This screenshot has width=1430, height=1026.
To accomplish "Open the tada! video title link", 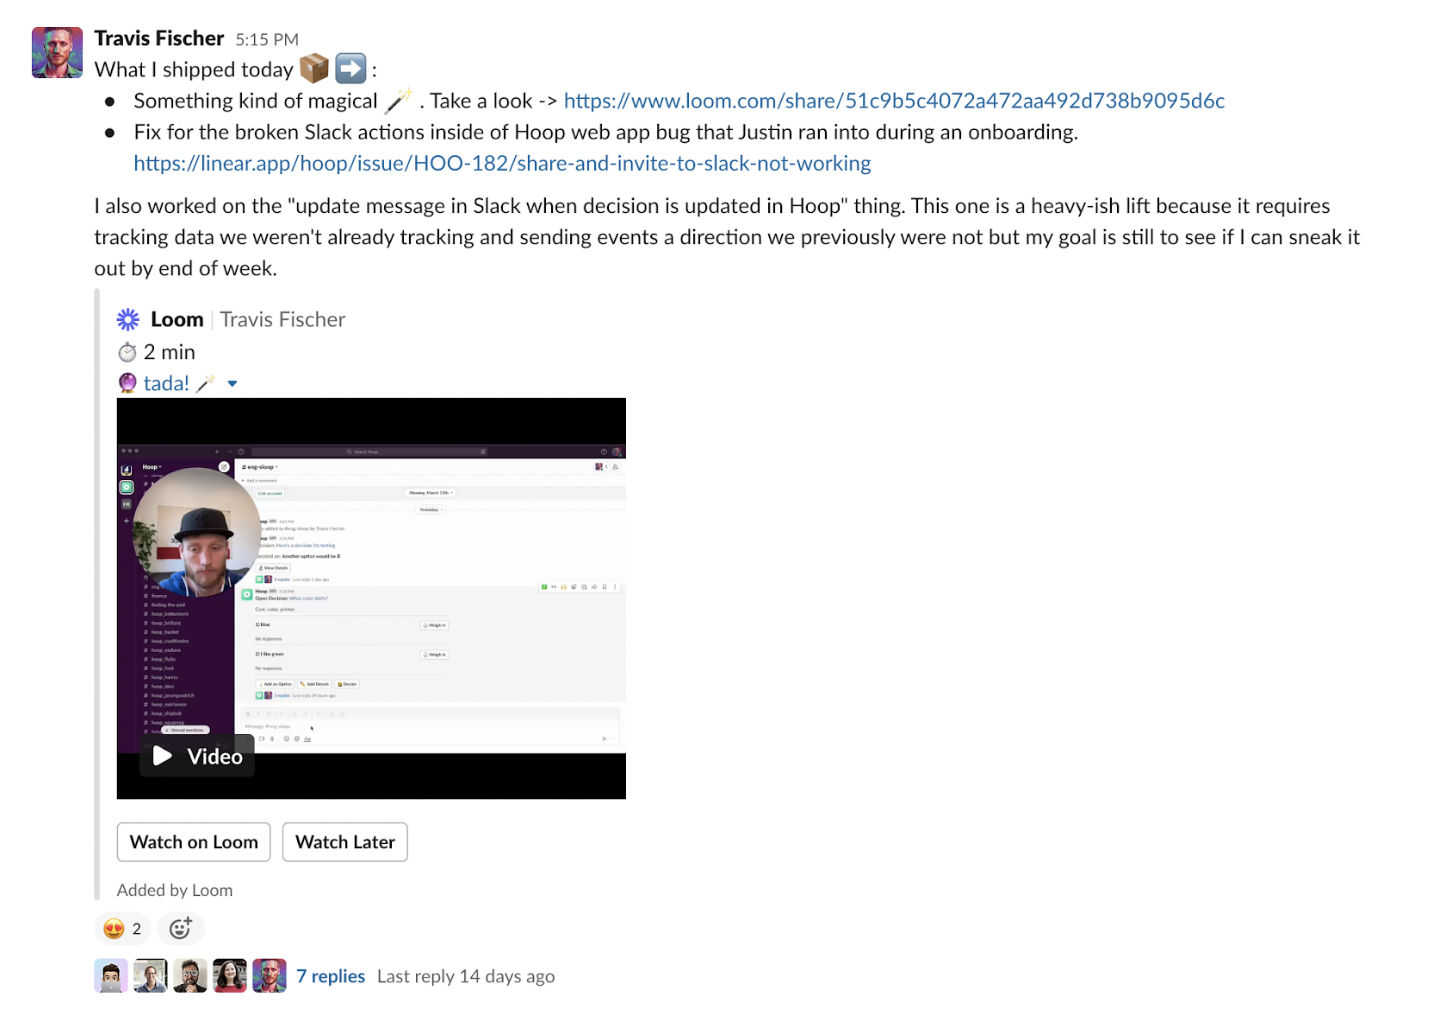I will click(x=166, y=384).
